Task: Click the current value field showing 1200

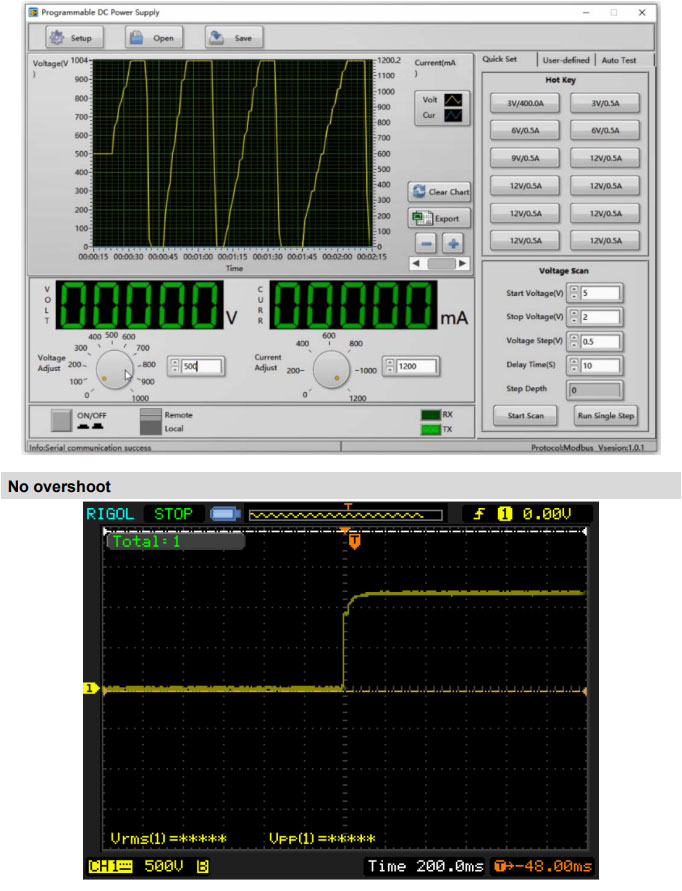Action: [417, 367]
